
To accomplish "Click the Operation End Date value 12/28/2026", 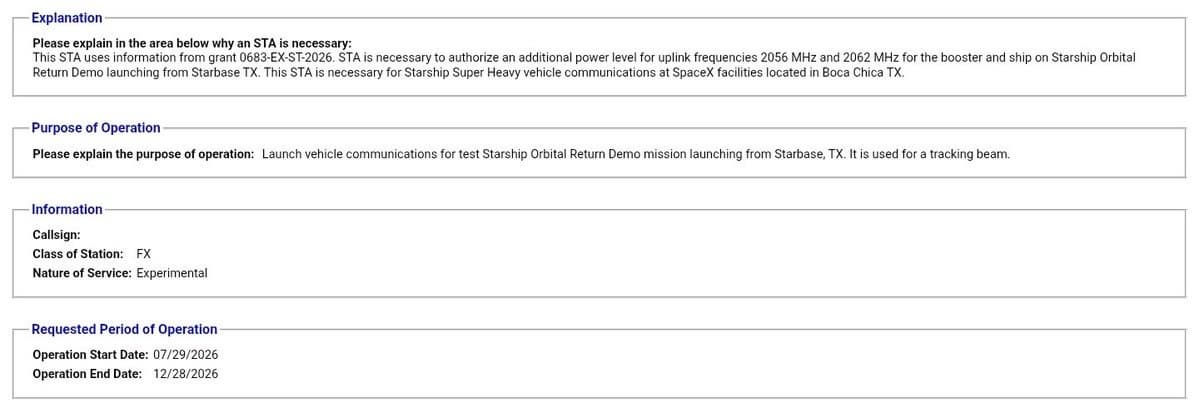I will pos(185,374).
